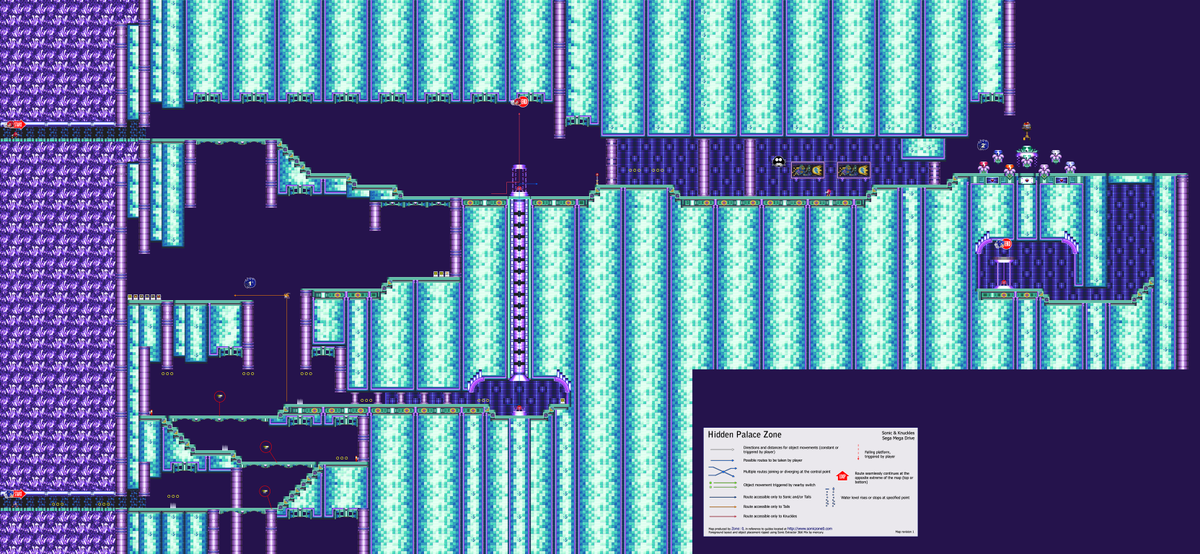This screenshot has height=554, width=1200.
Task: Click the crossing blue arrows legend symbol
Action: [x=722, y=471]
